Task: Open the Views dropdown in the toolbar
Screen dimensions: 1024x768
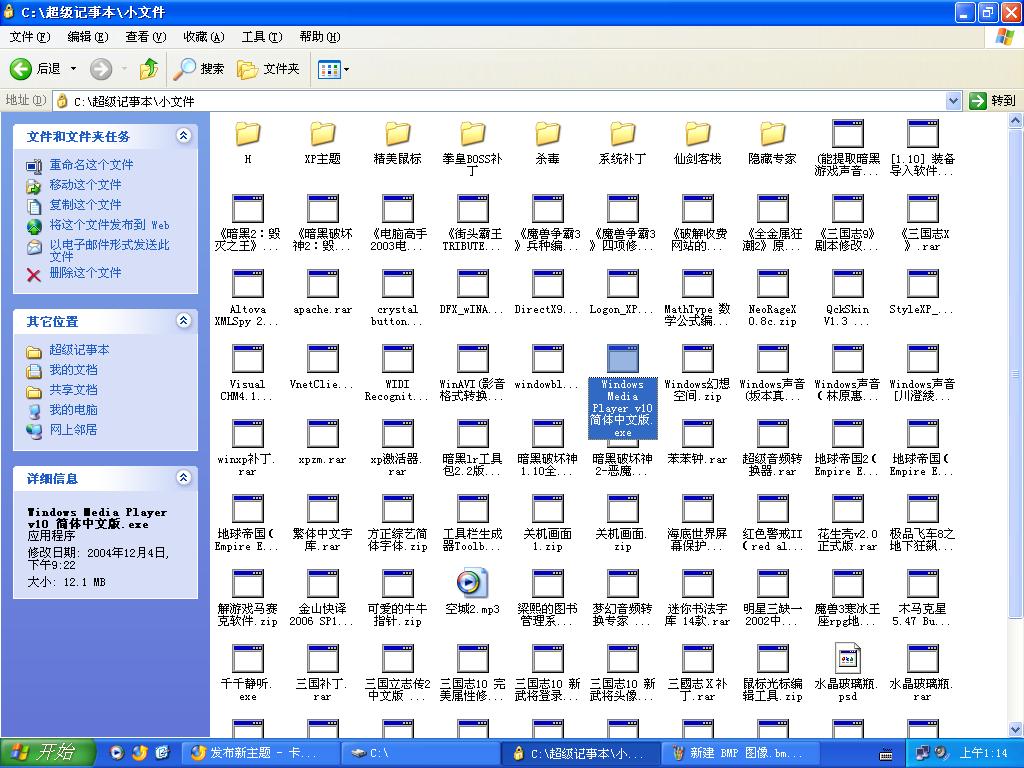Action: coord(332,69)
